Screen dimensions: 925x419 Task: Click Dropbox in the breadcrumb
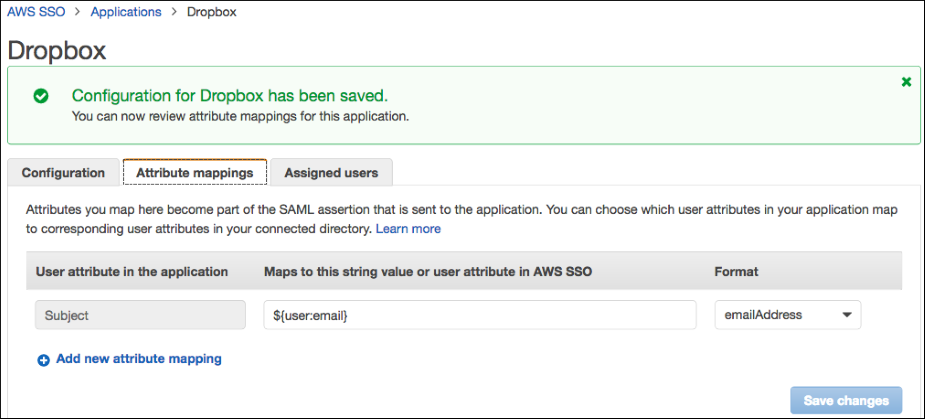tap(212, 12)
